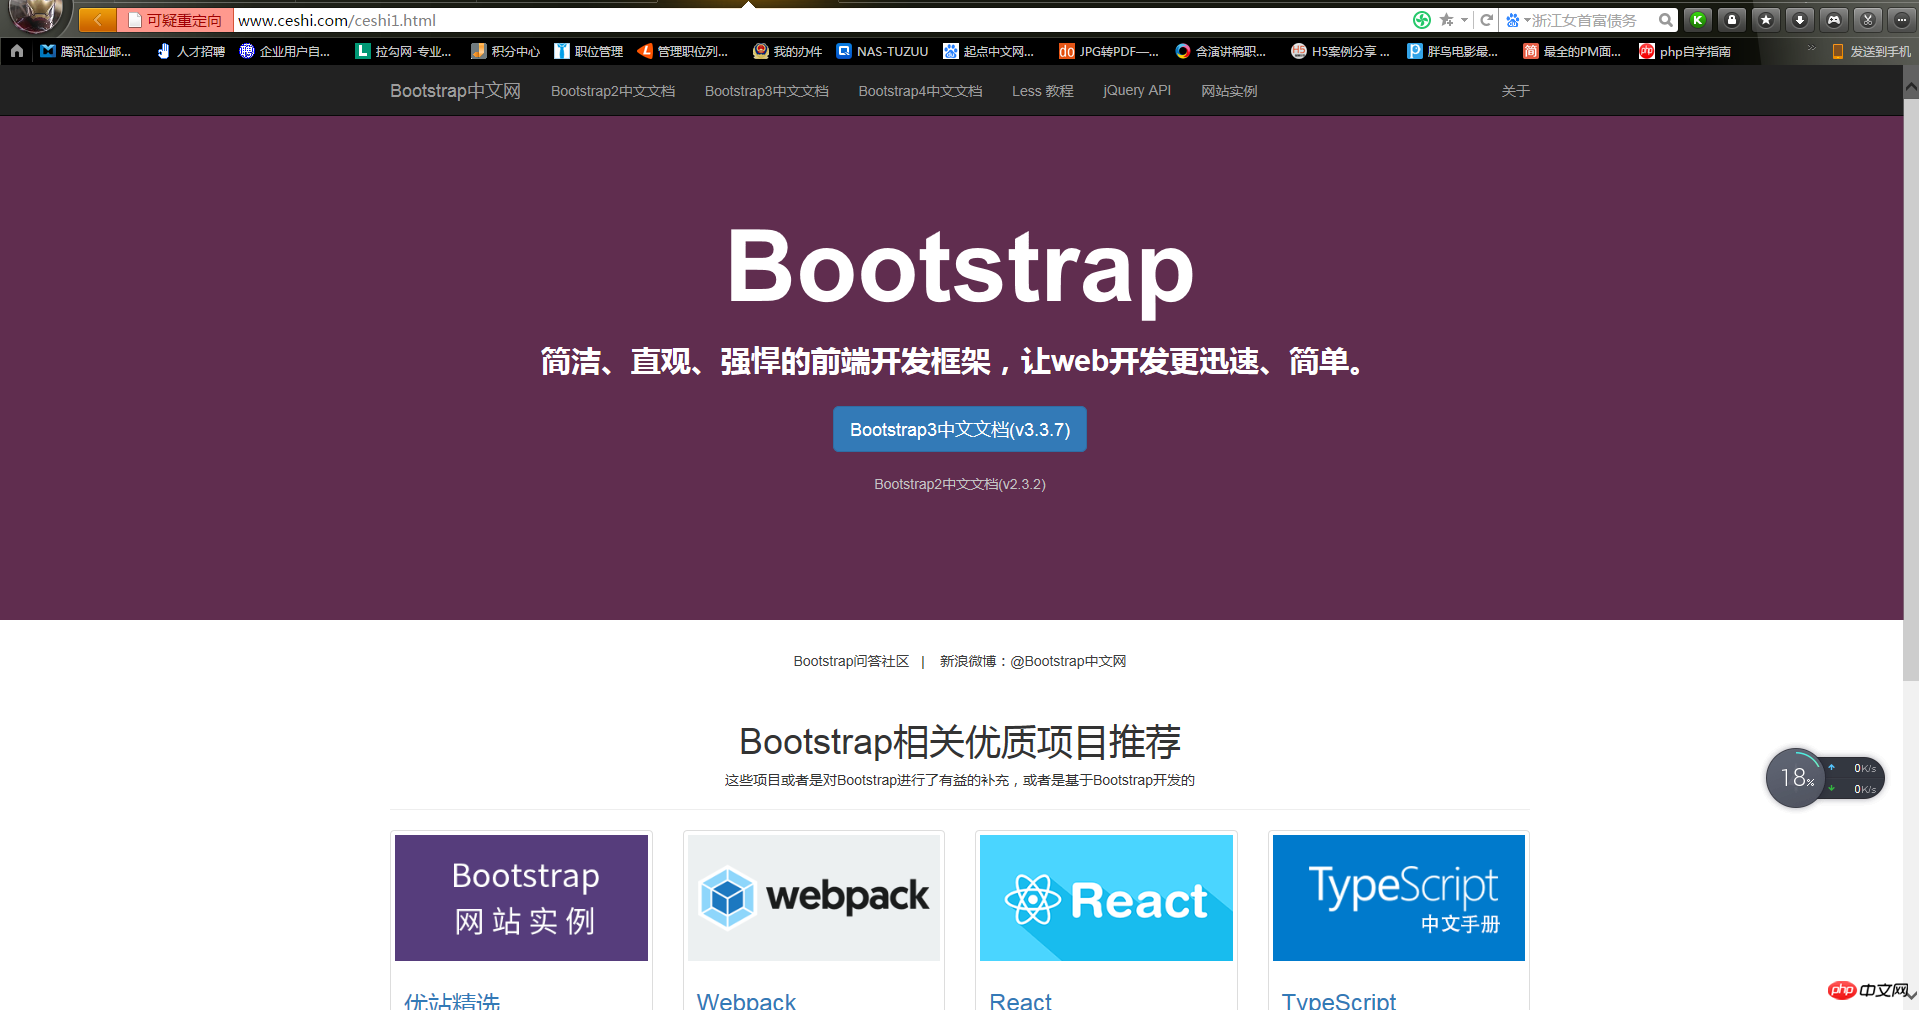Click the Bootstrap中文网 brand in the navbar

455,91
